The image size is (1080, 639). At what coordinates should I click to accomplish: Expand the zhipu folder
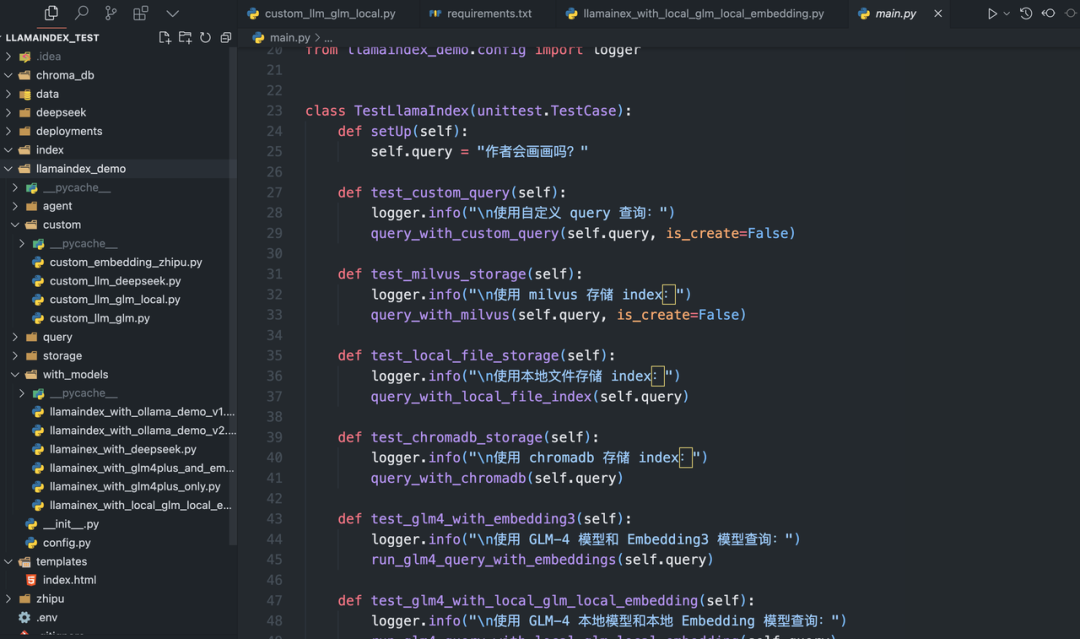coord(49,599)
